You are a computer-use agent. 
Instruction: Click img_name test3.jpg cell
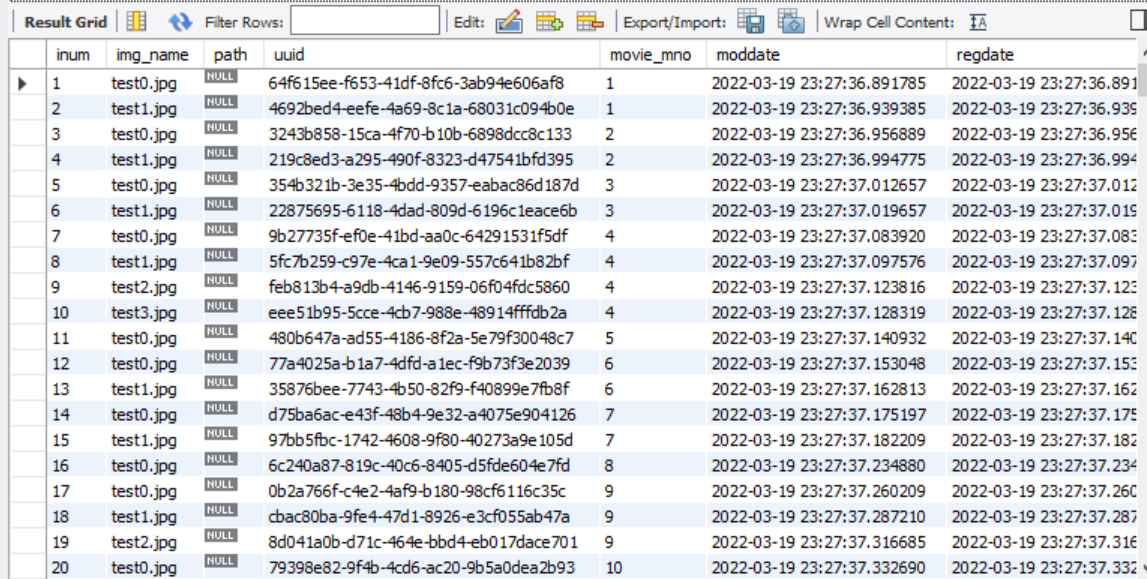tap(154, 313)
